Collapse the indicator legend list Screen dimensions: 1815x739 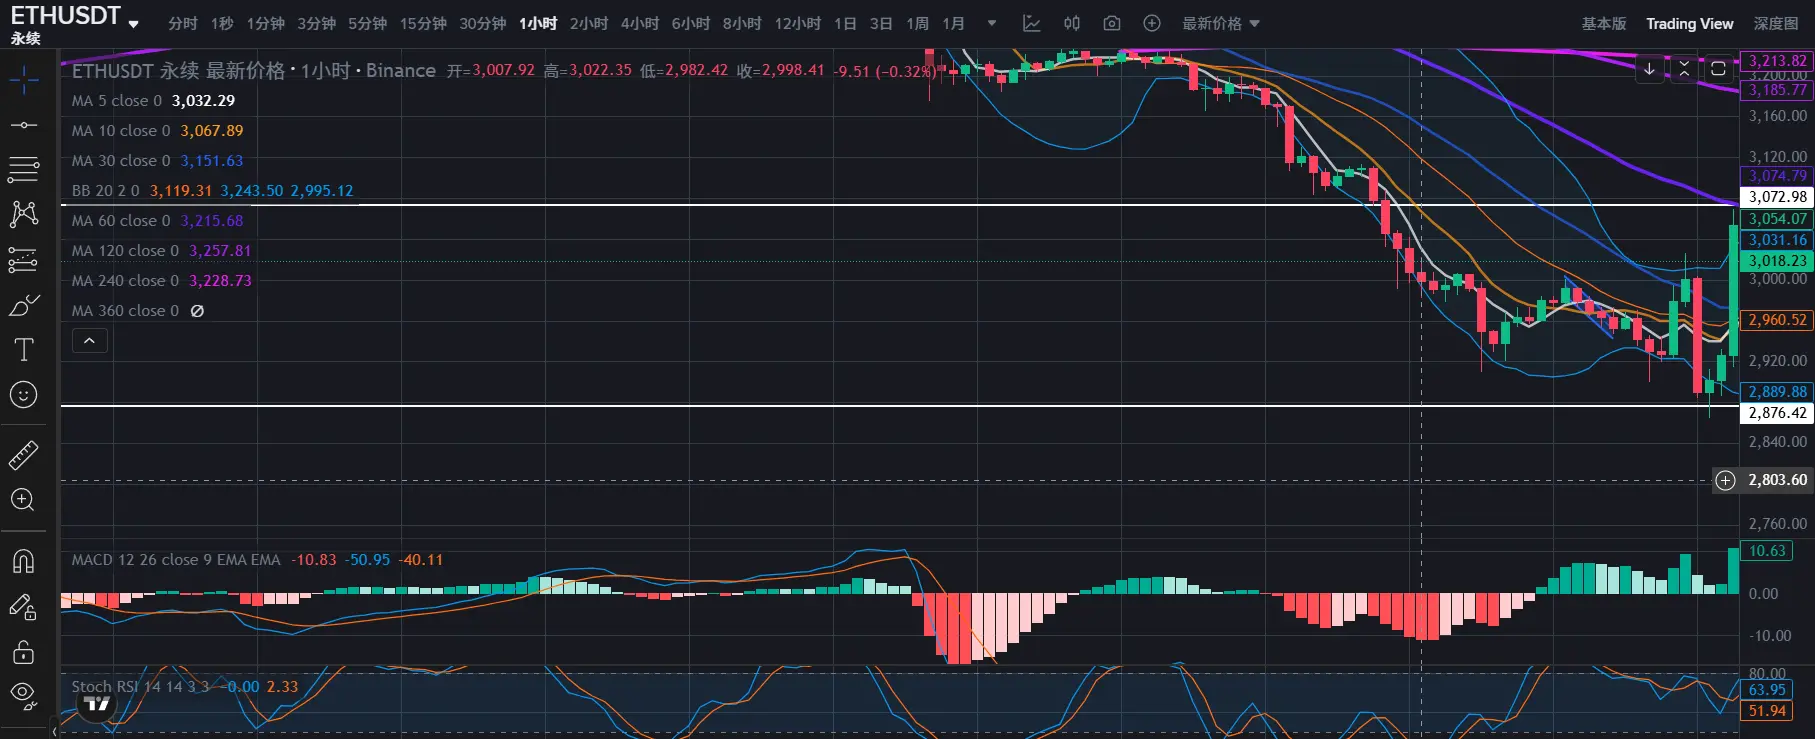[x=89, y=341]
